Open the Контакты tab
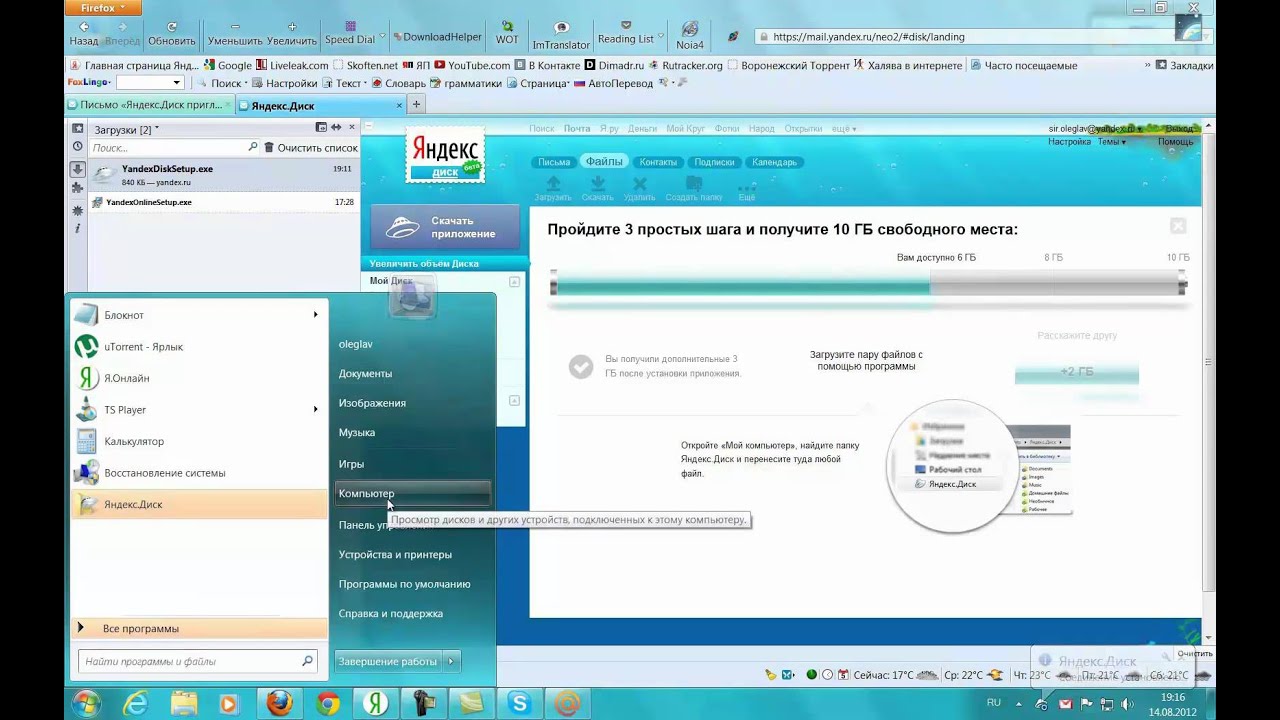This screenshot has width=1280, height=720. point(658,162)
